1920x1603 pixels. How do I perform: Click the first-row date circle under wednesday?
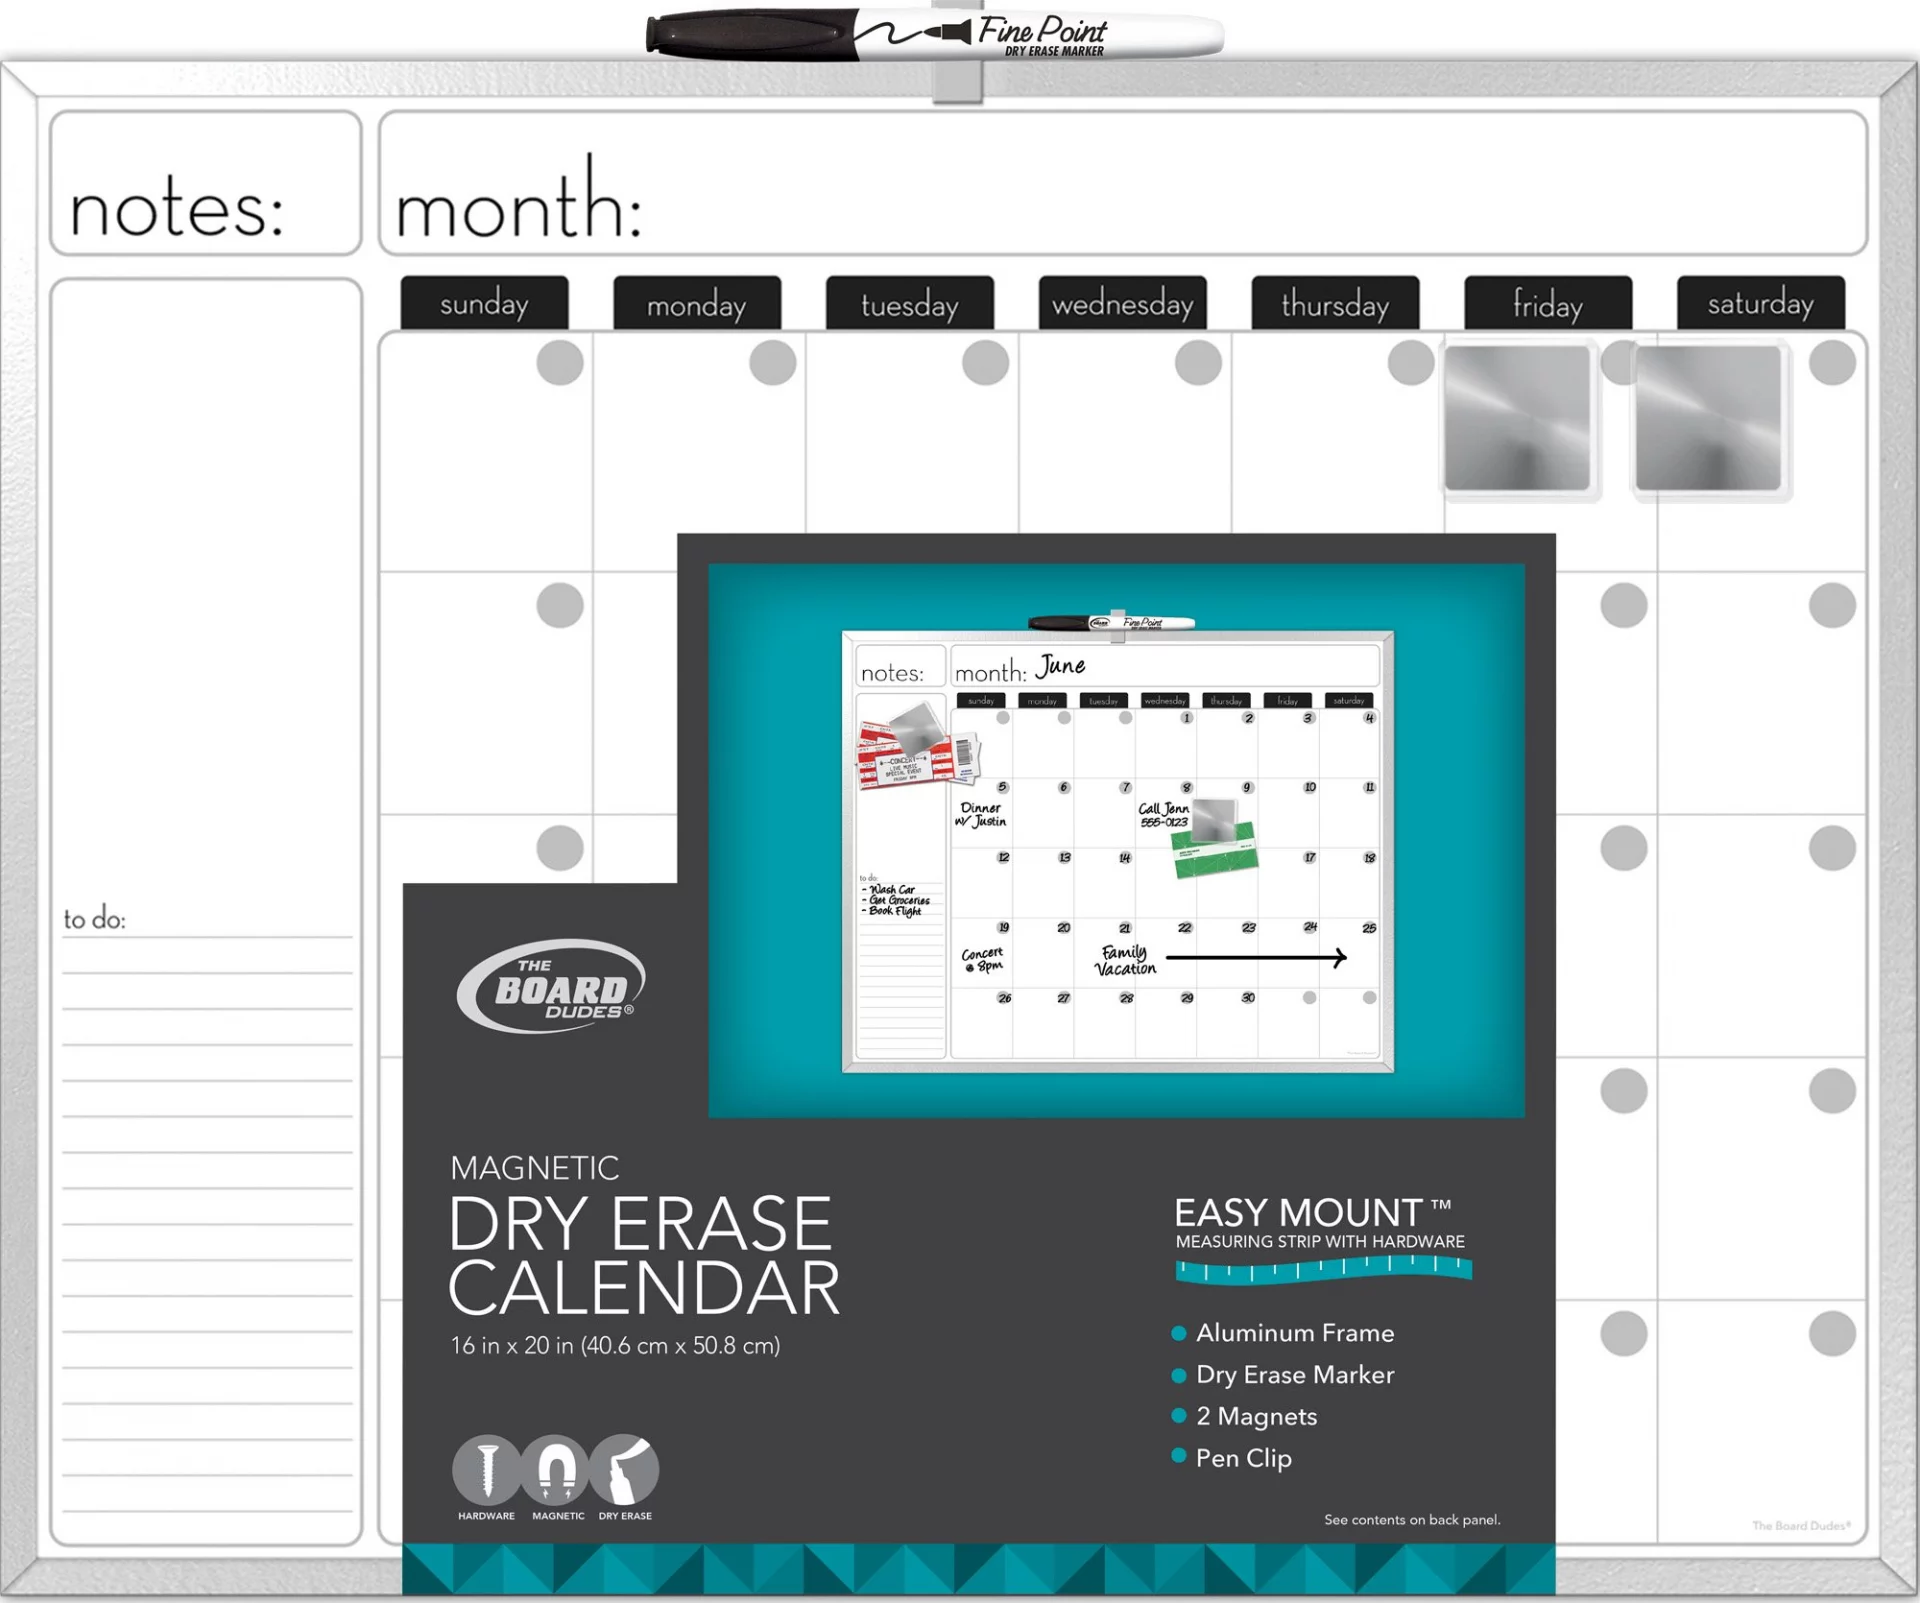1198,362
